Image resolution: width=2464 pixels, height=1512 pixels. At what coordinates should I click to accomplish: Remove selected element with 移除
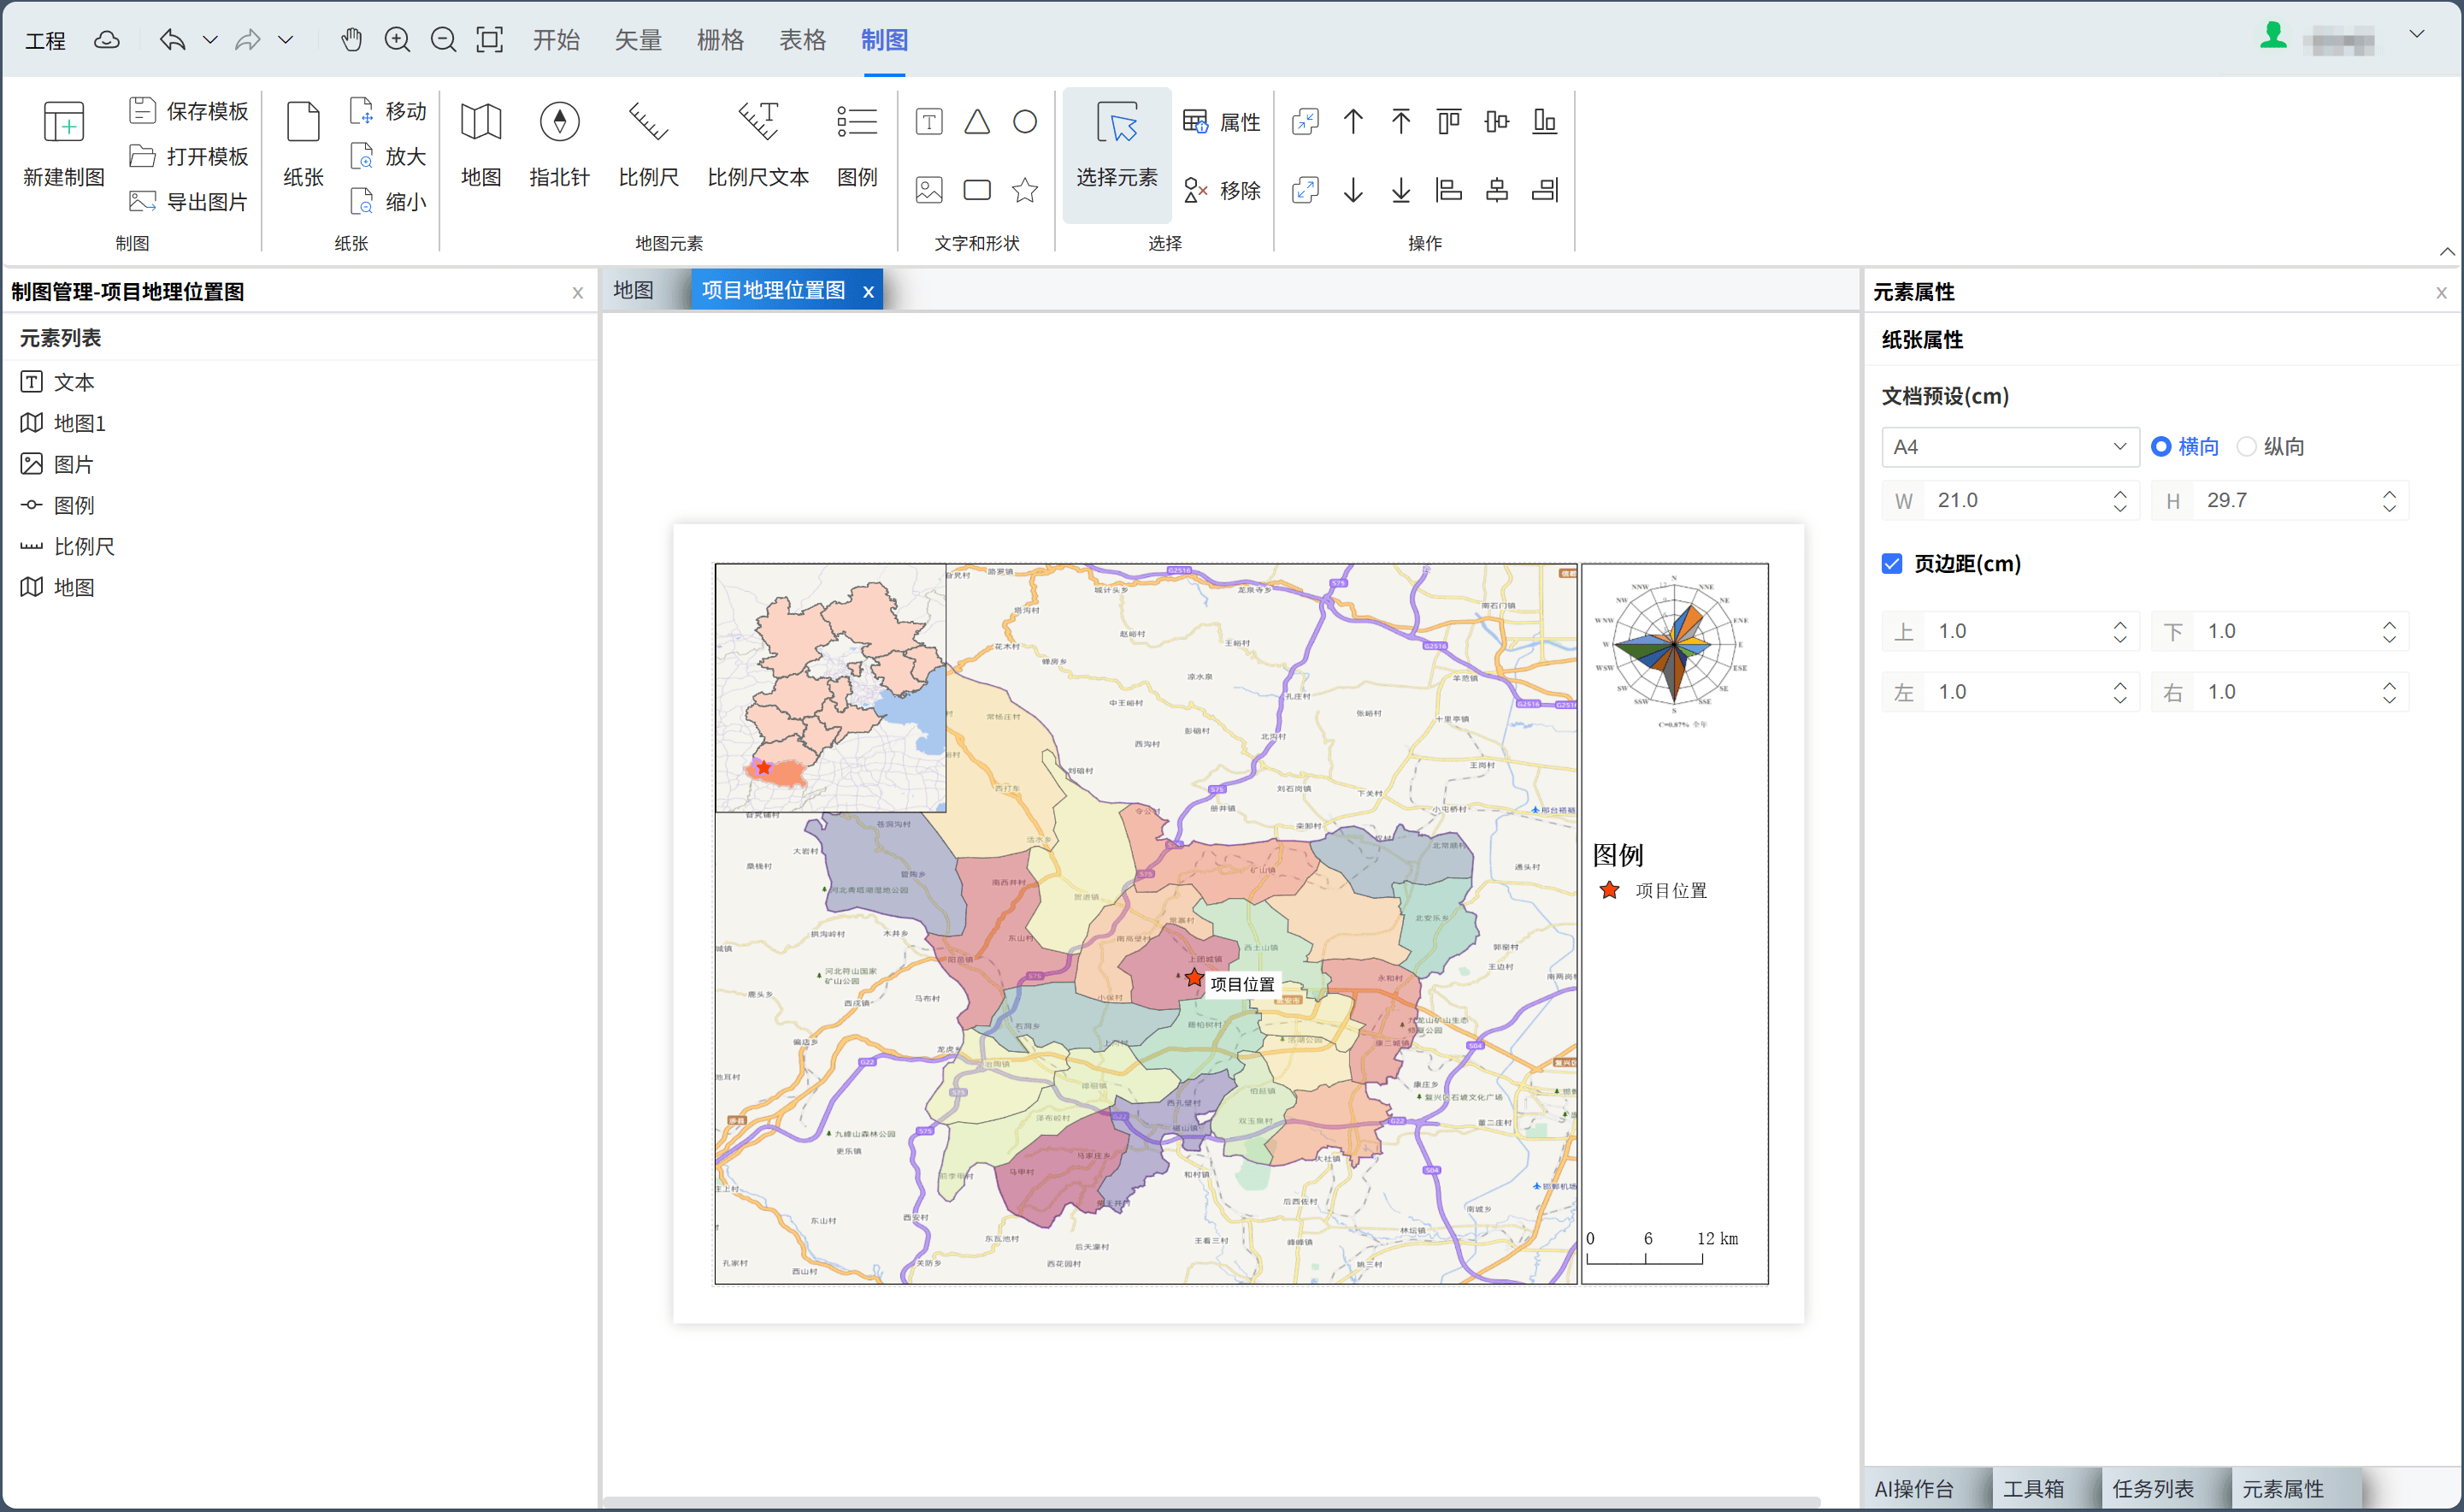[x=1222, y=190]
